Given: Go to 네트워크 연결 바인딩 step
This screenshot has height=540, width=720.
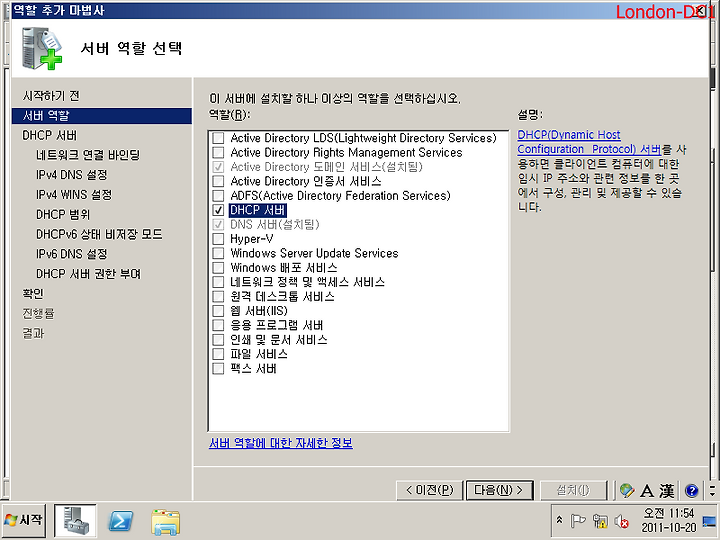Looking at the screenshot, I should 88,155.
